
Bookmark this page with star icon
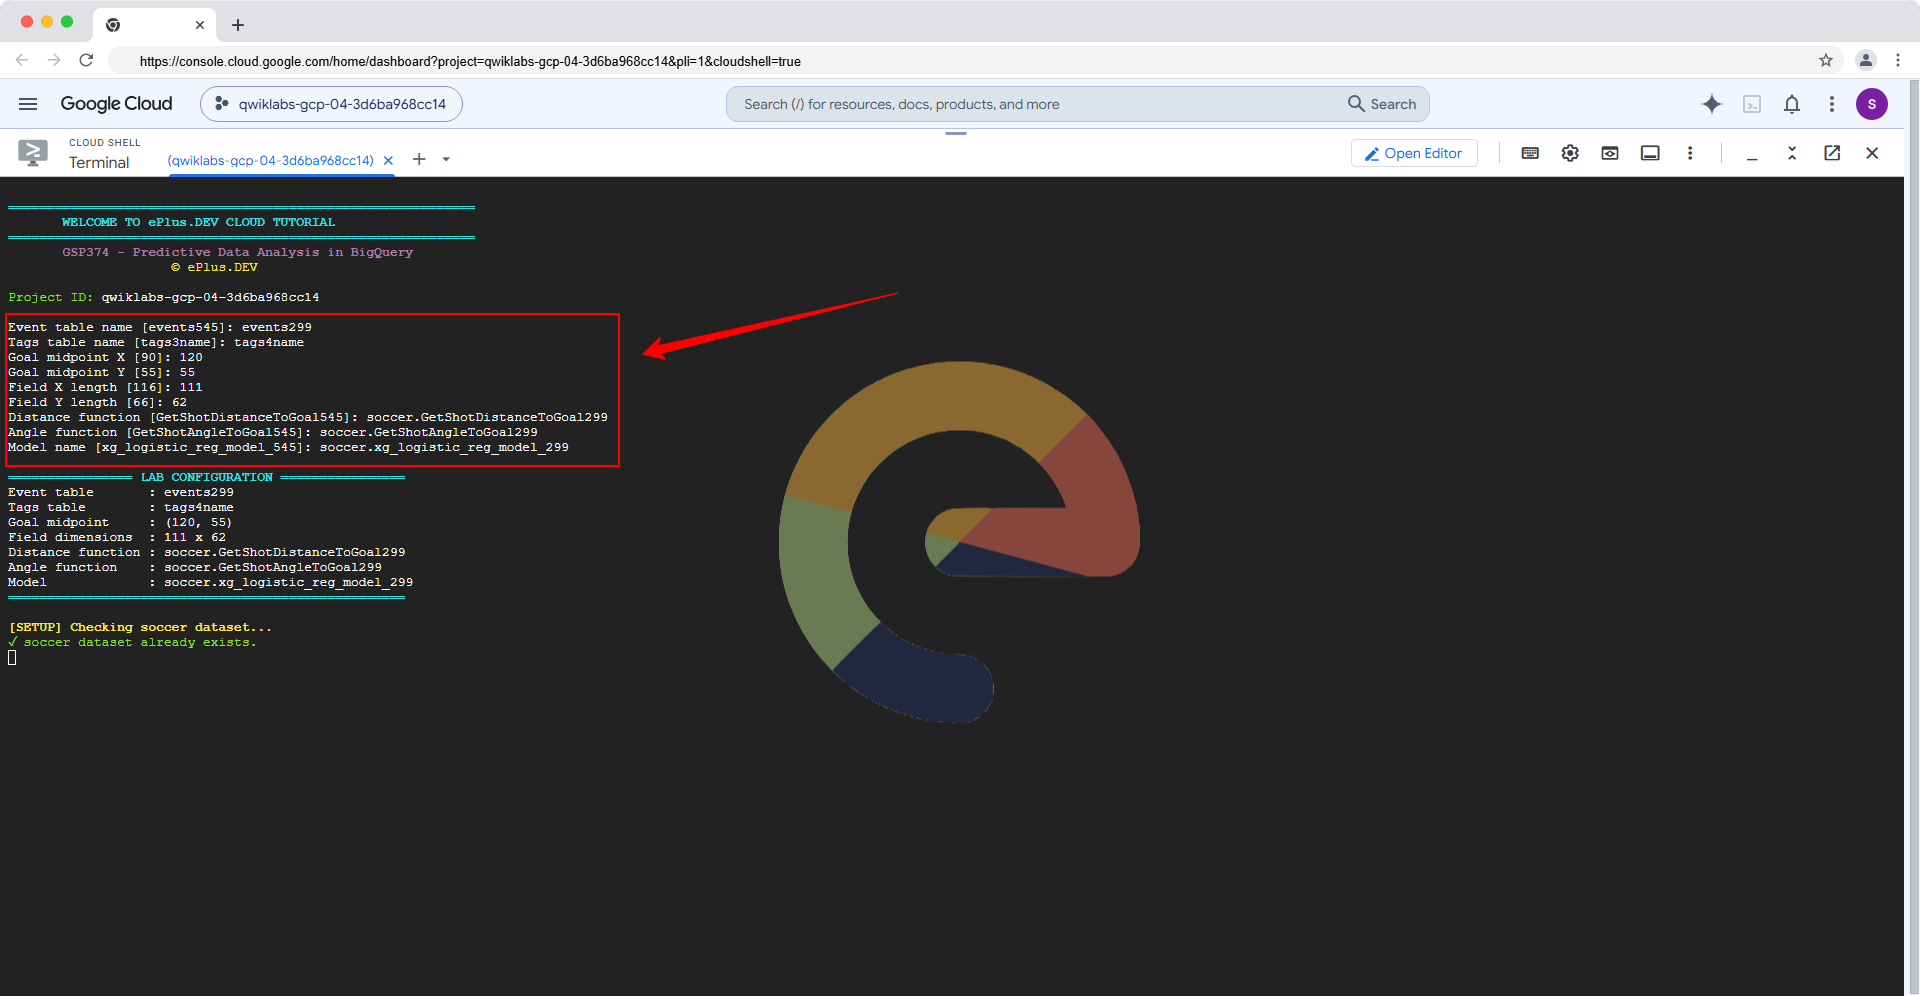tap(1826, 61)
